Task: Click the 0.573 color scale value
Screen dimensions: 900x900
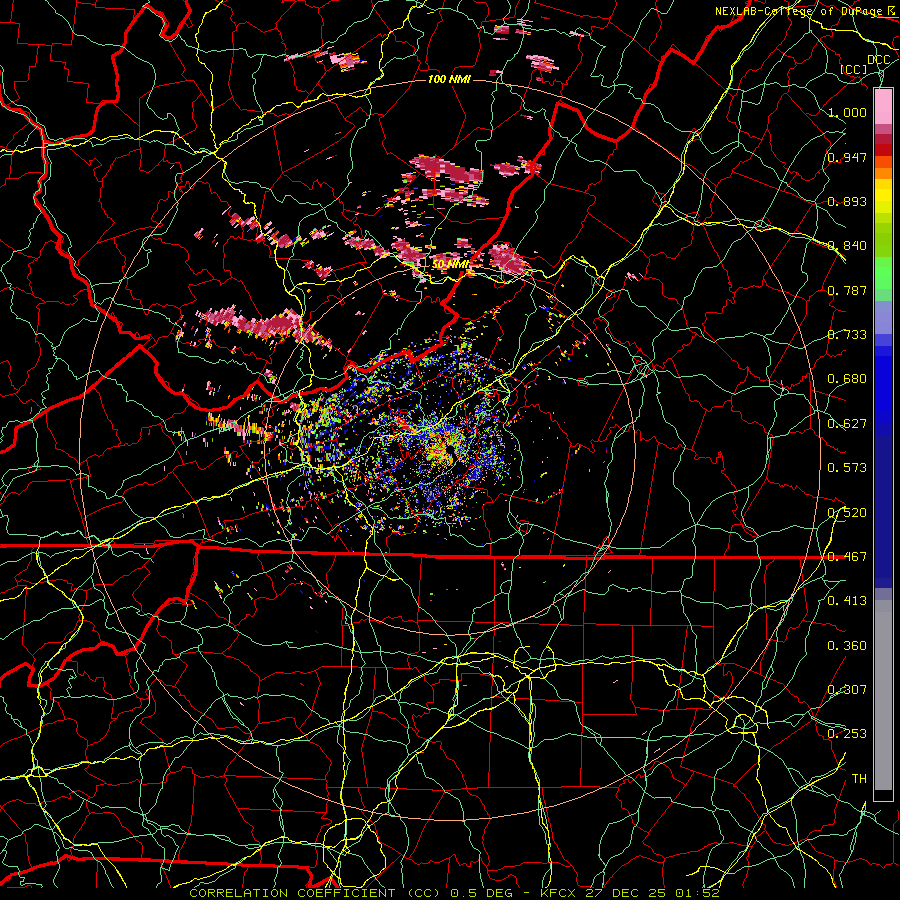Action: 847,468
